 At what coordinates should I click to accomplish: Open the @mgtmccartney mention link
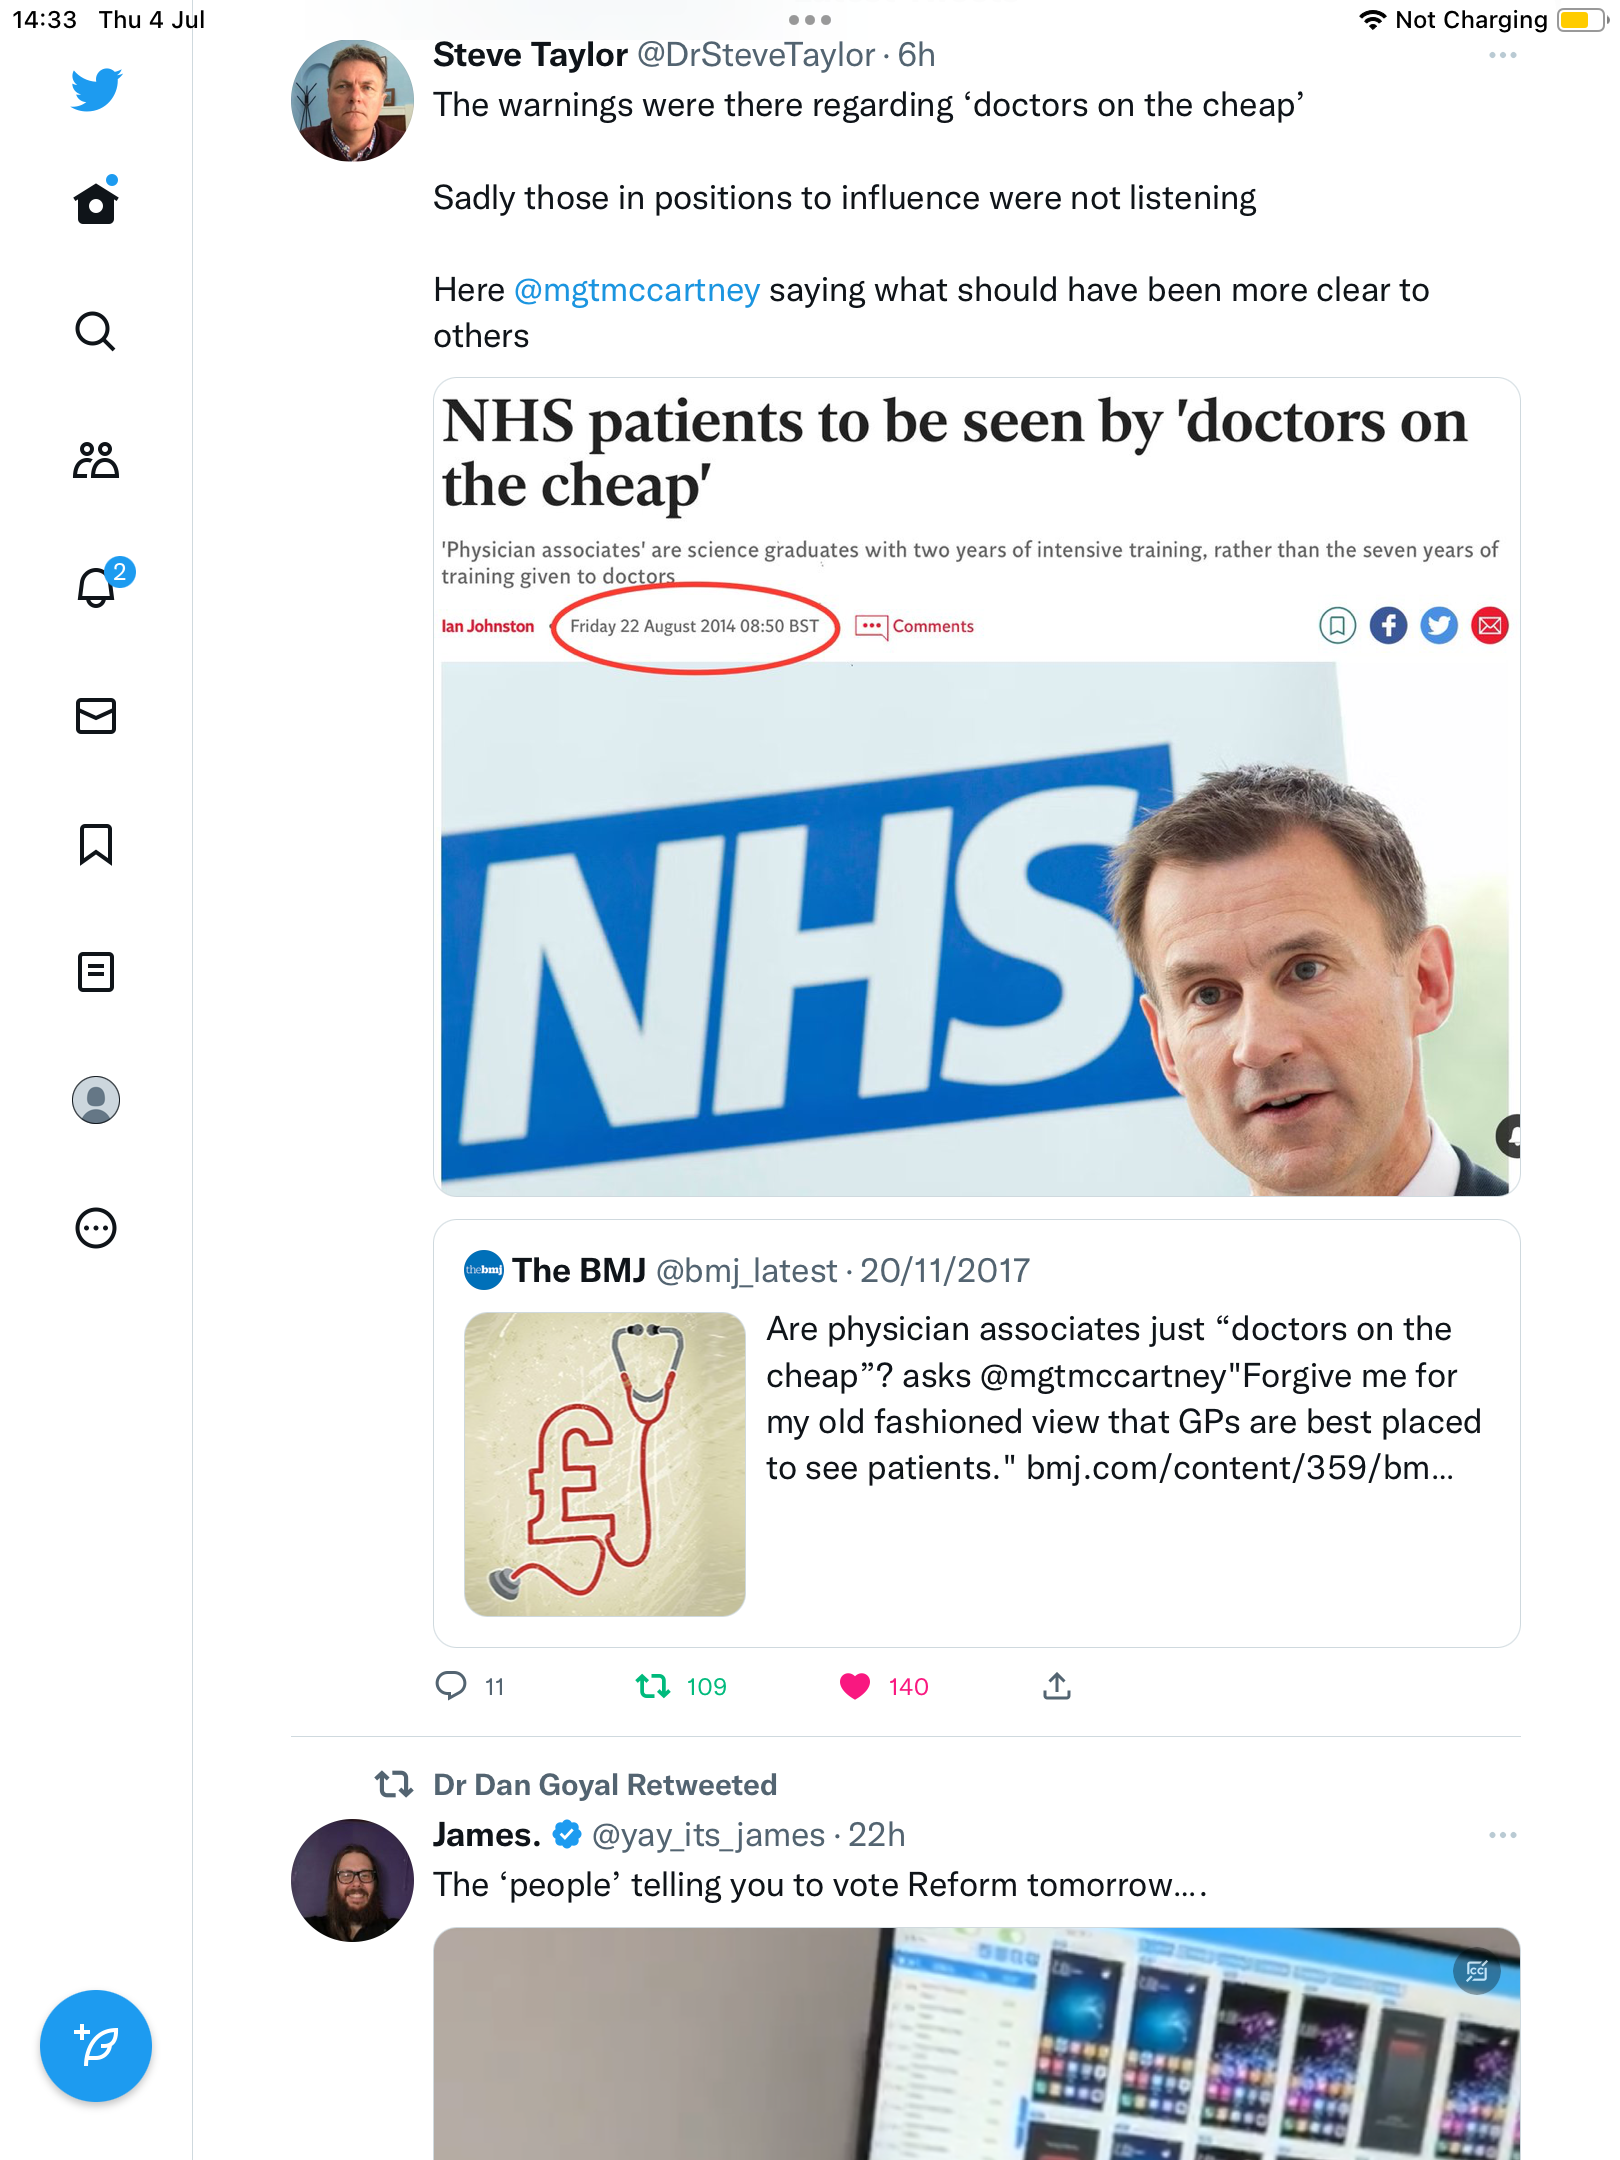tap(637, 290)
